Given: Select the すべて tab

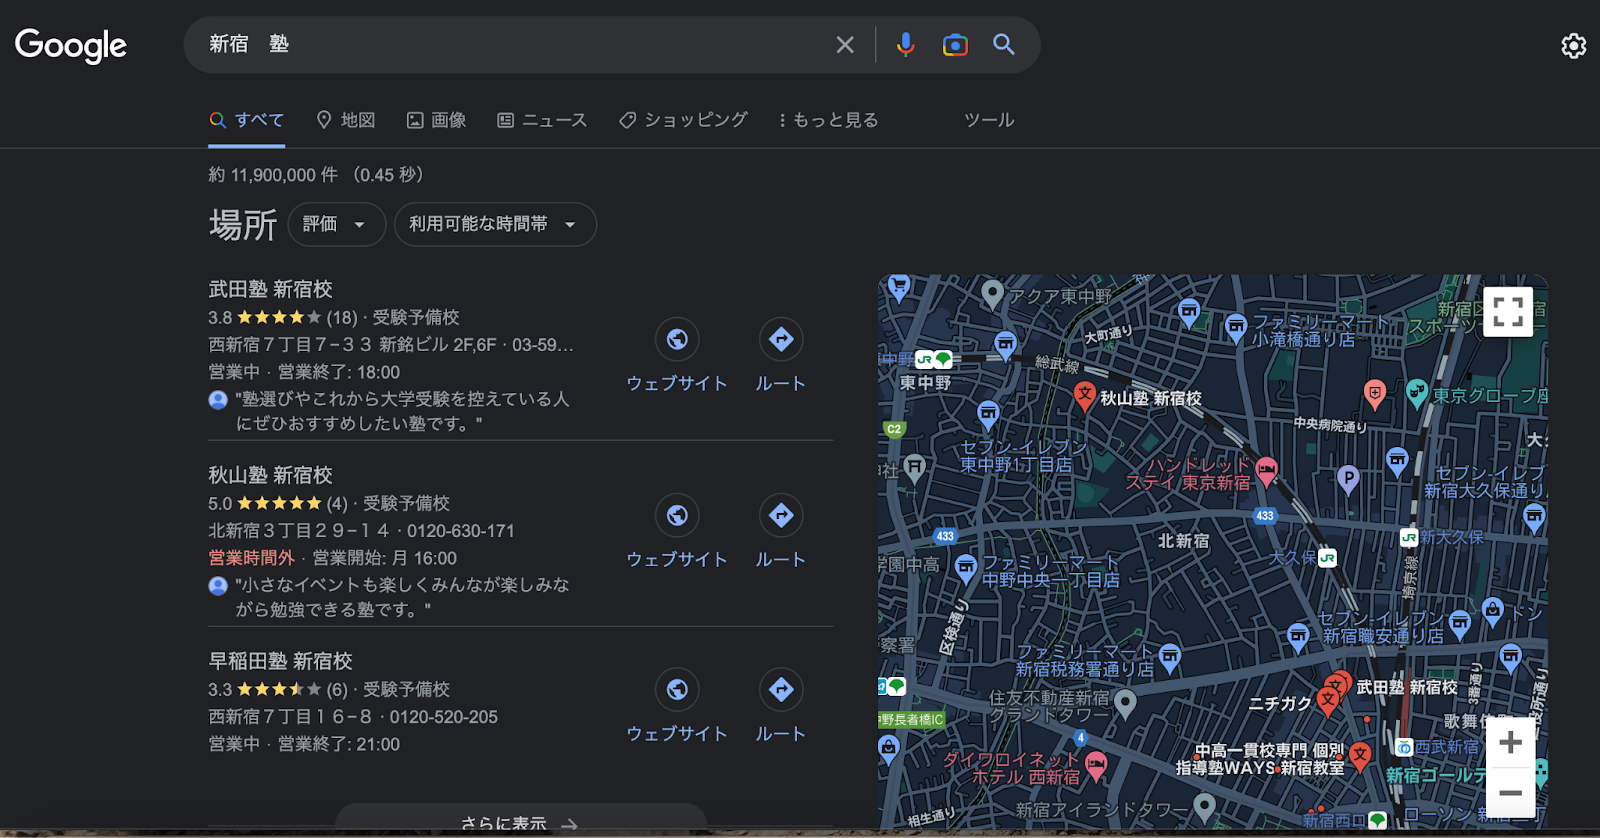Looking at the screenshot, I should (x=247, y=120).
